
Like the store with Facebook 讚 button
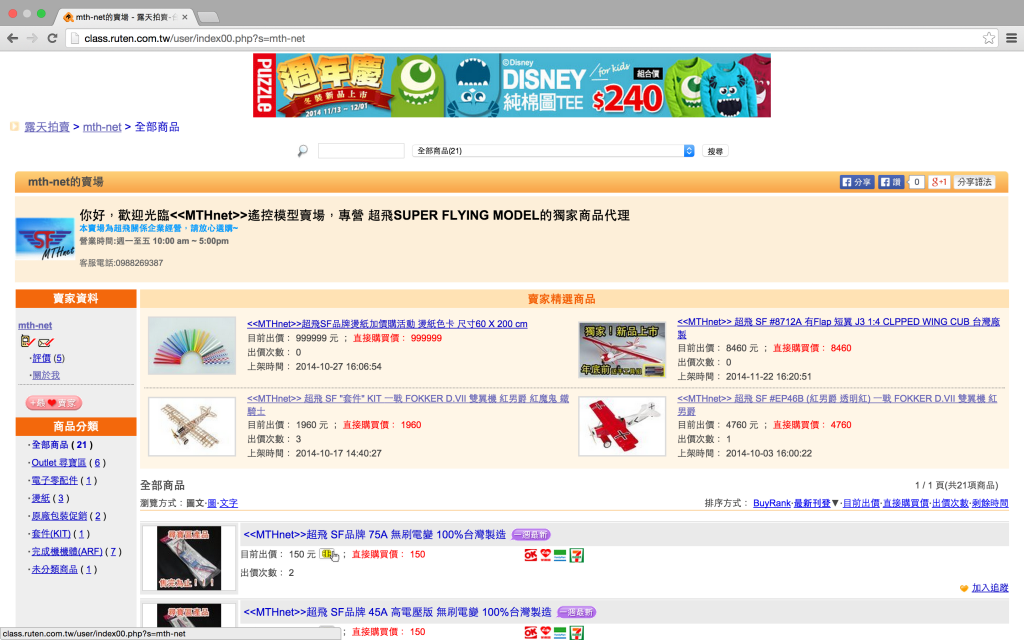891,182
